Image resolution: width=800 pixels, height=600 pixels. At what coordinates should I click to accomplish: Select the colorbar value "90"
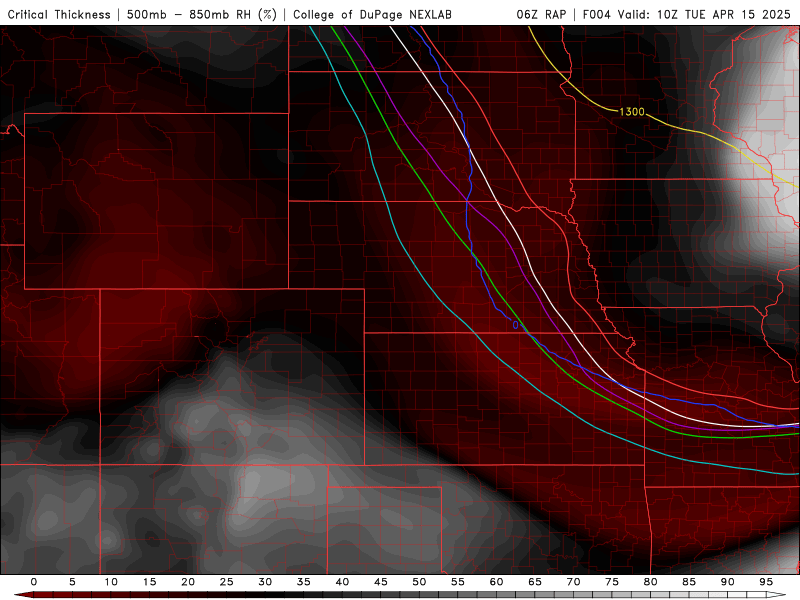728,582
